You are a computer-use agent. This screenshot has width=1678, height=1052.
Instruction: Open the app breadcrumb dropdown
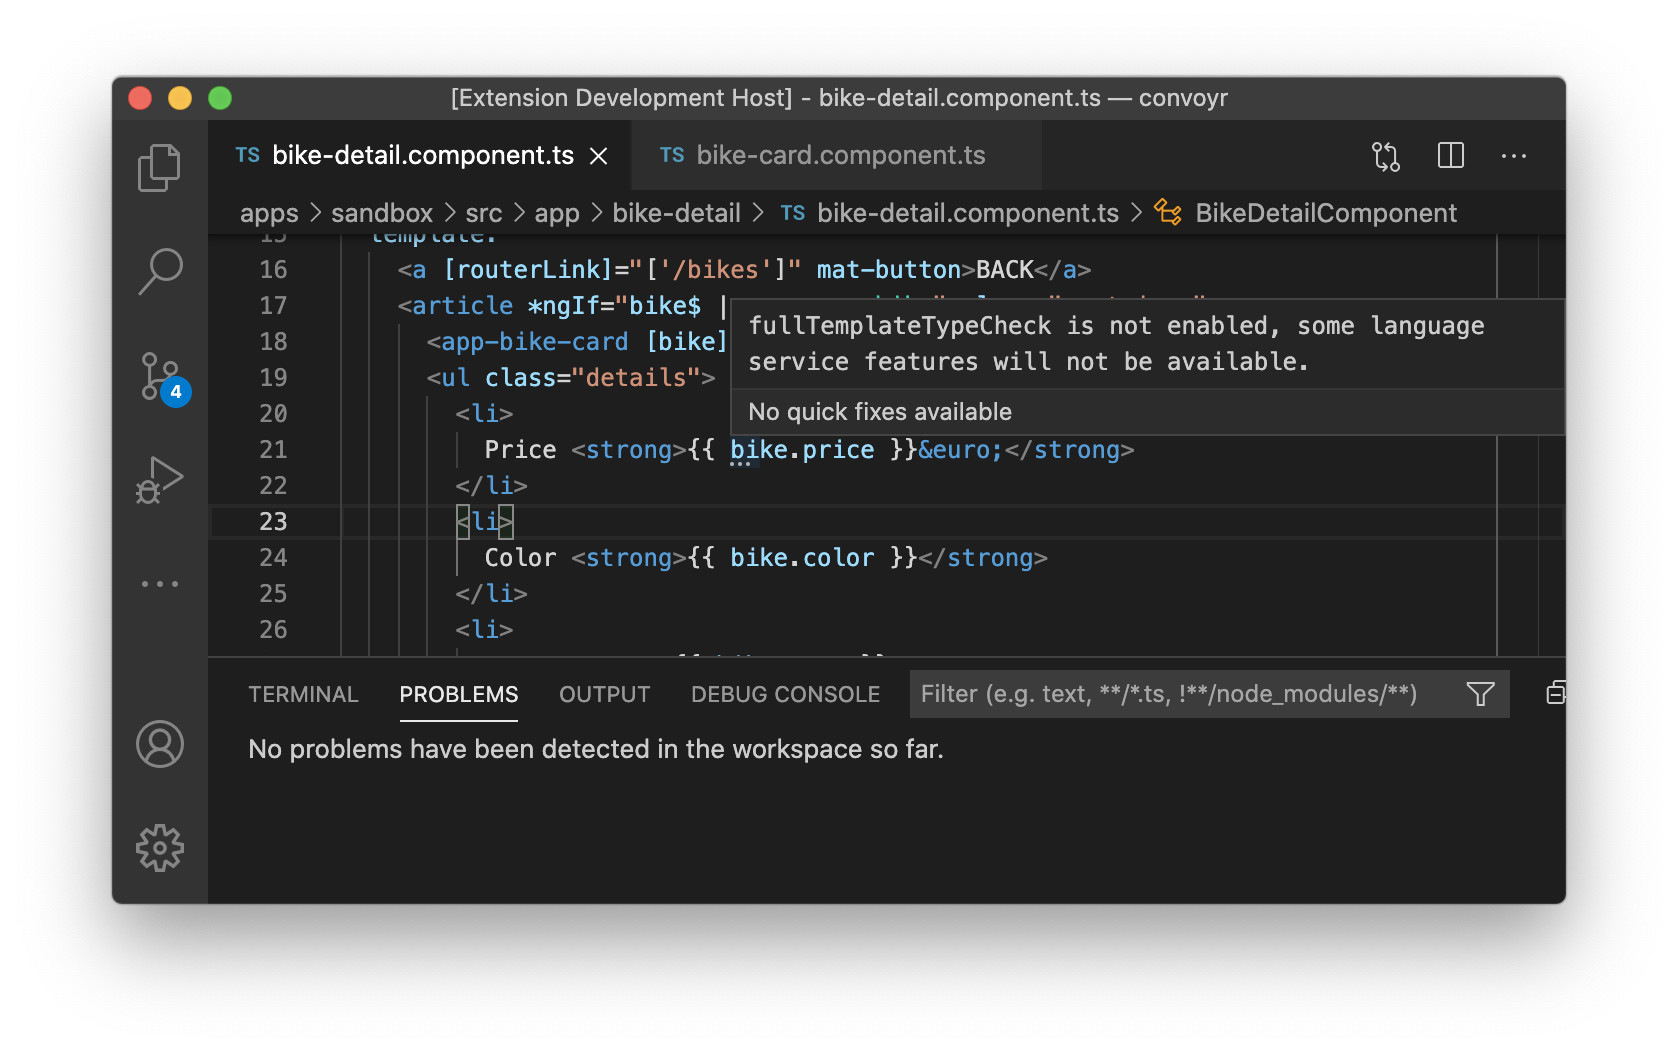point(557,212)
